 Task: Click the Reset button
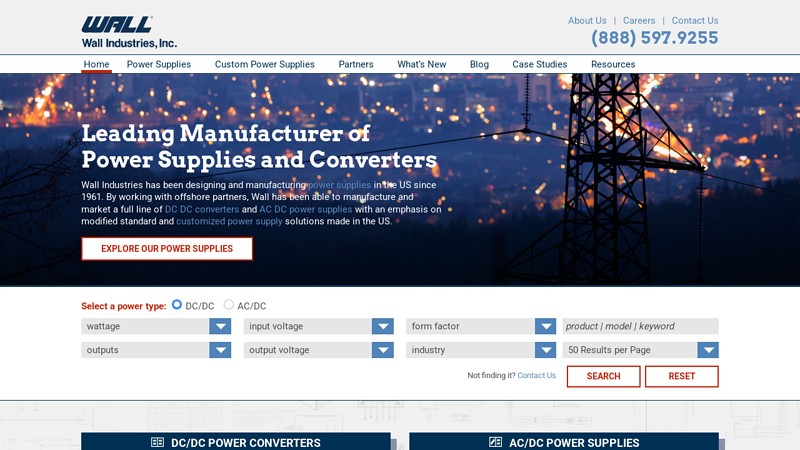(682, 377)
